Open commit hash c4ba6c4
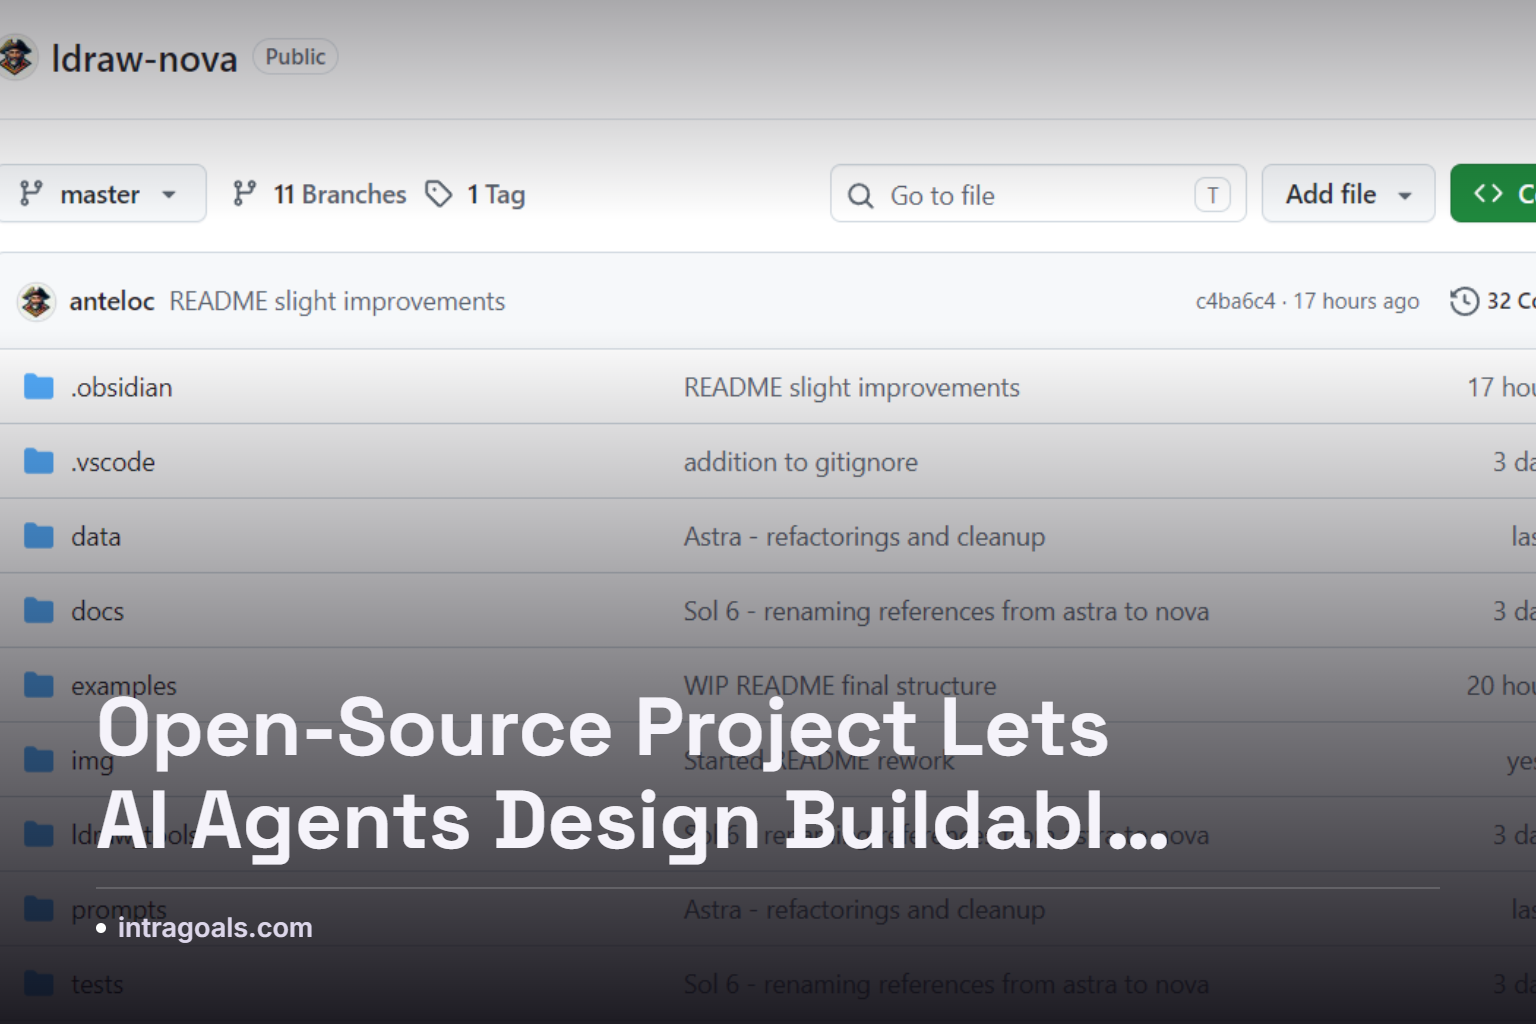The width and height of the screenshot is (1536, 1024). [x=1235, y=301]
